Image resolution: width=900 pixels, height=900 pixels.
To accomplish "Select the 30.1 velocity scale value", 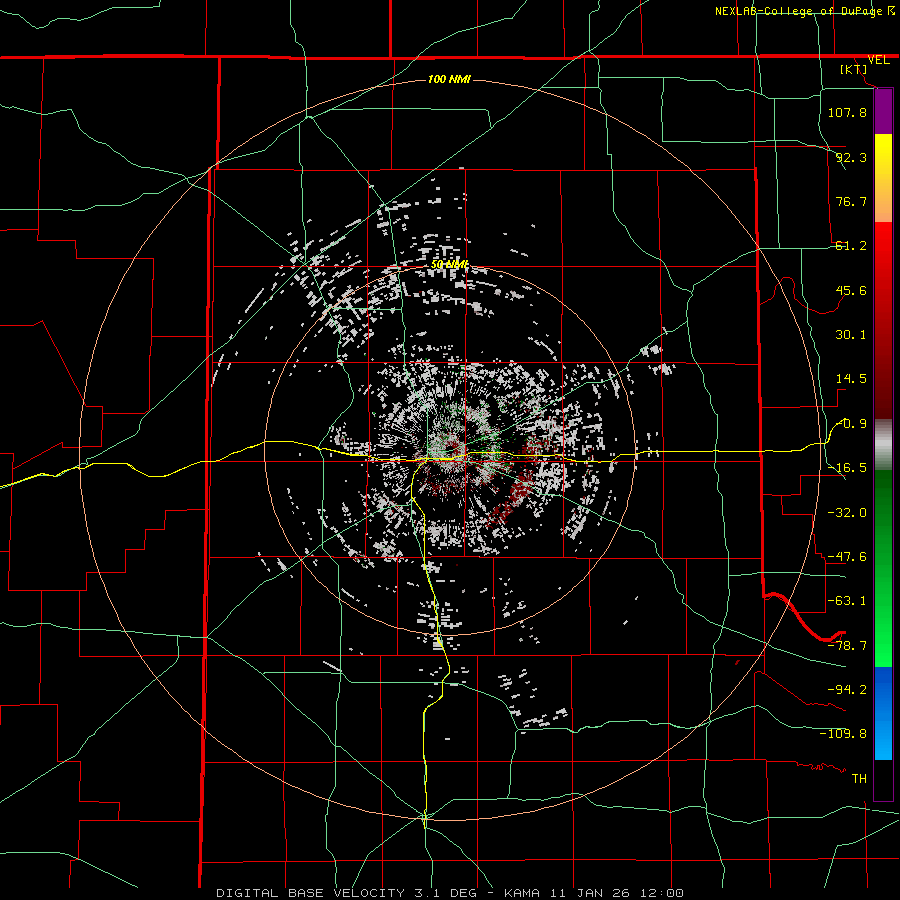I will [851, 335].
